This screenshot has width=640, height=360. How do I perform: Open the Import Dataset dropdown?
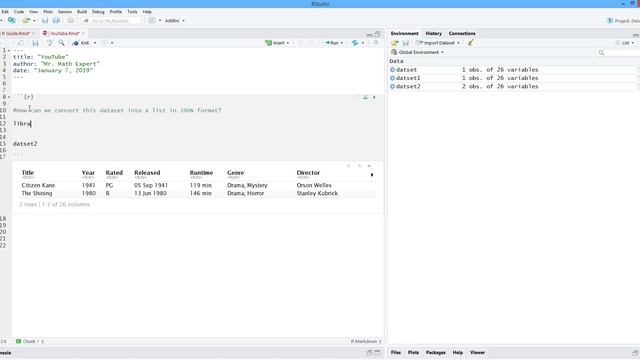pos(438,43)
